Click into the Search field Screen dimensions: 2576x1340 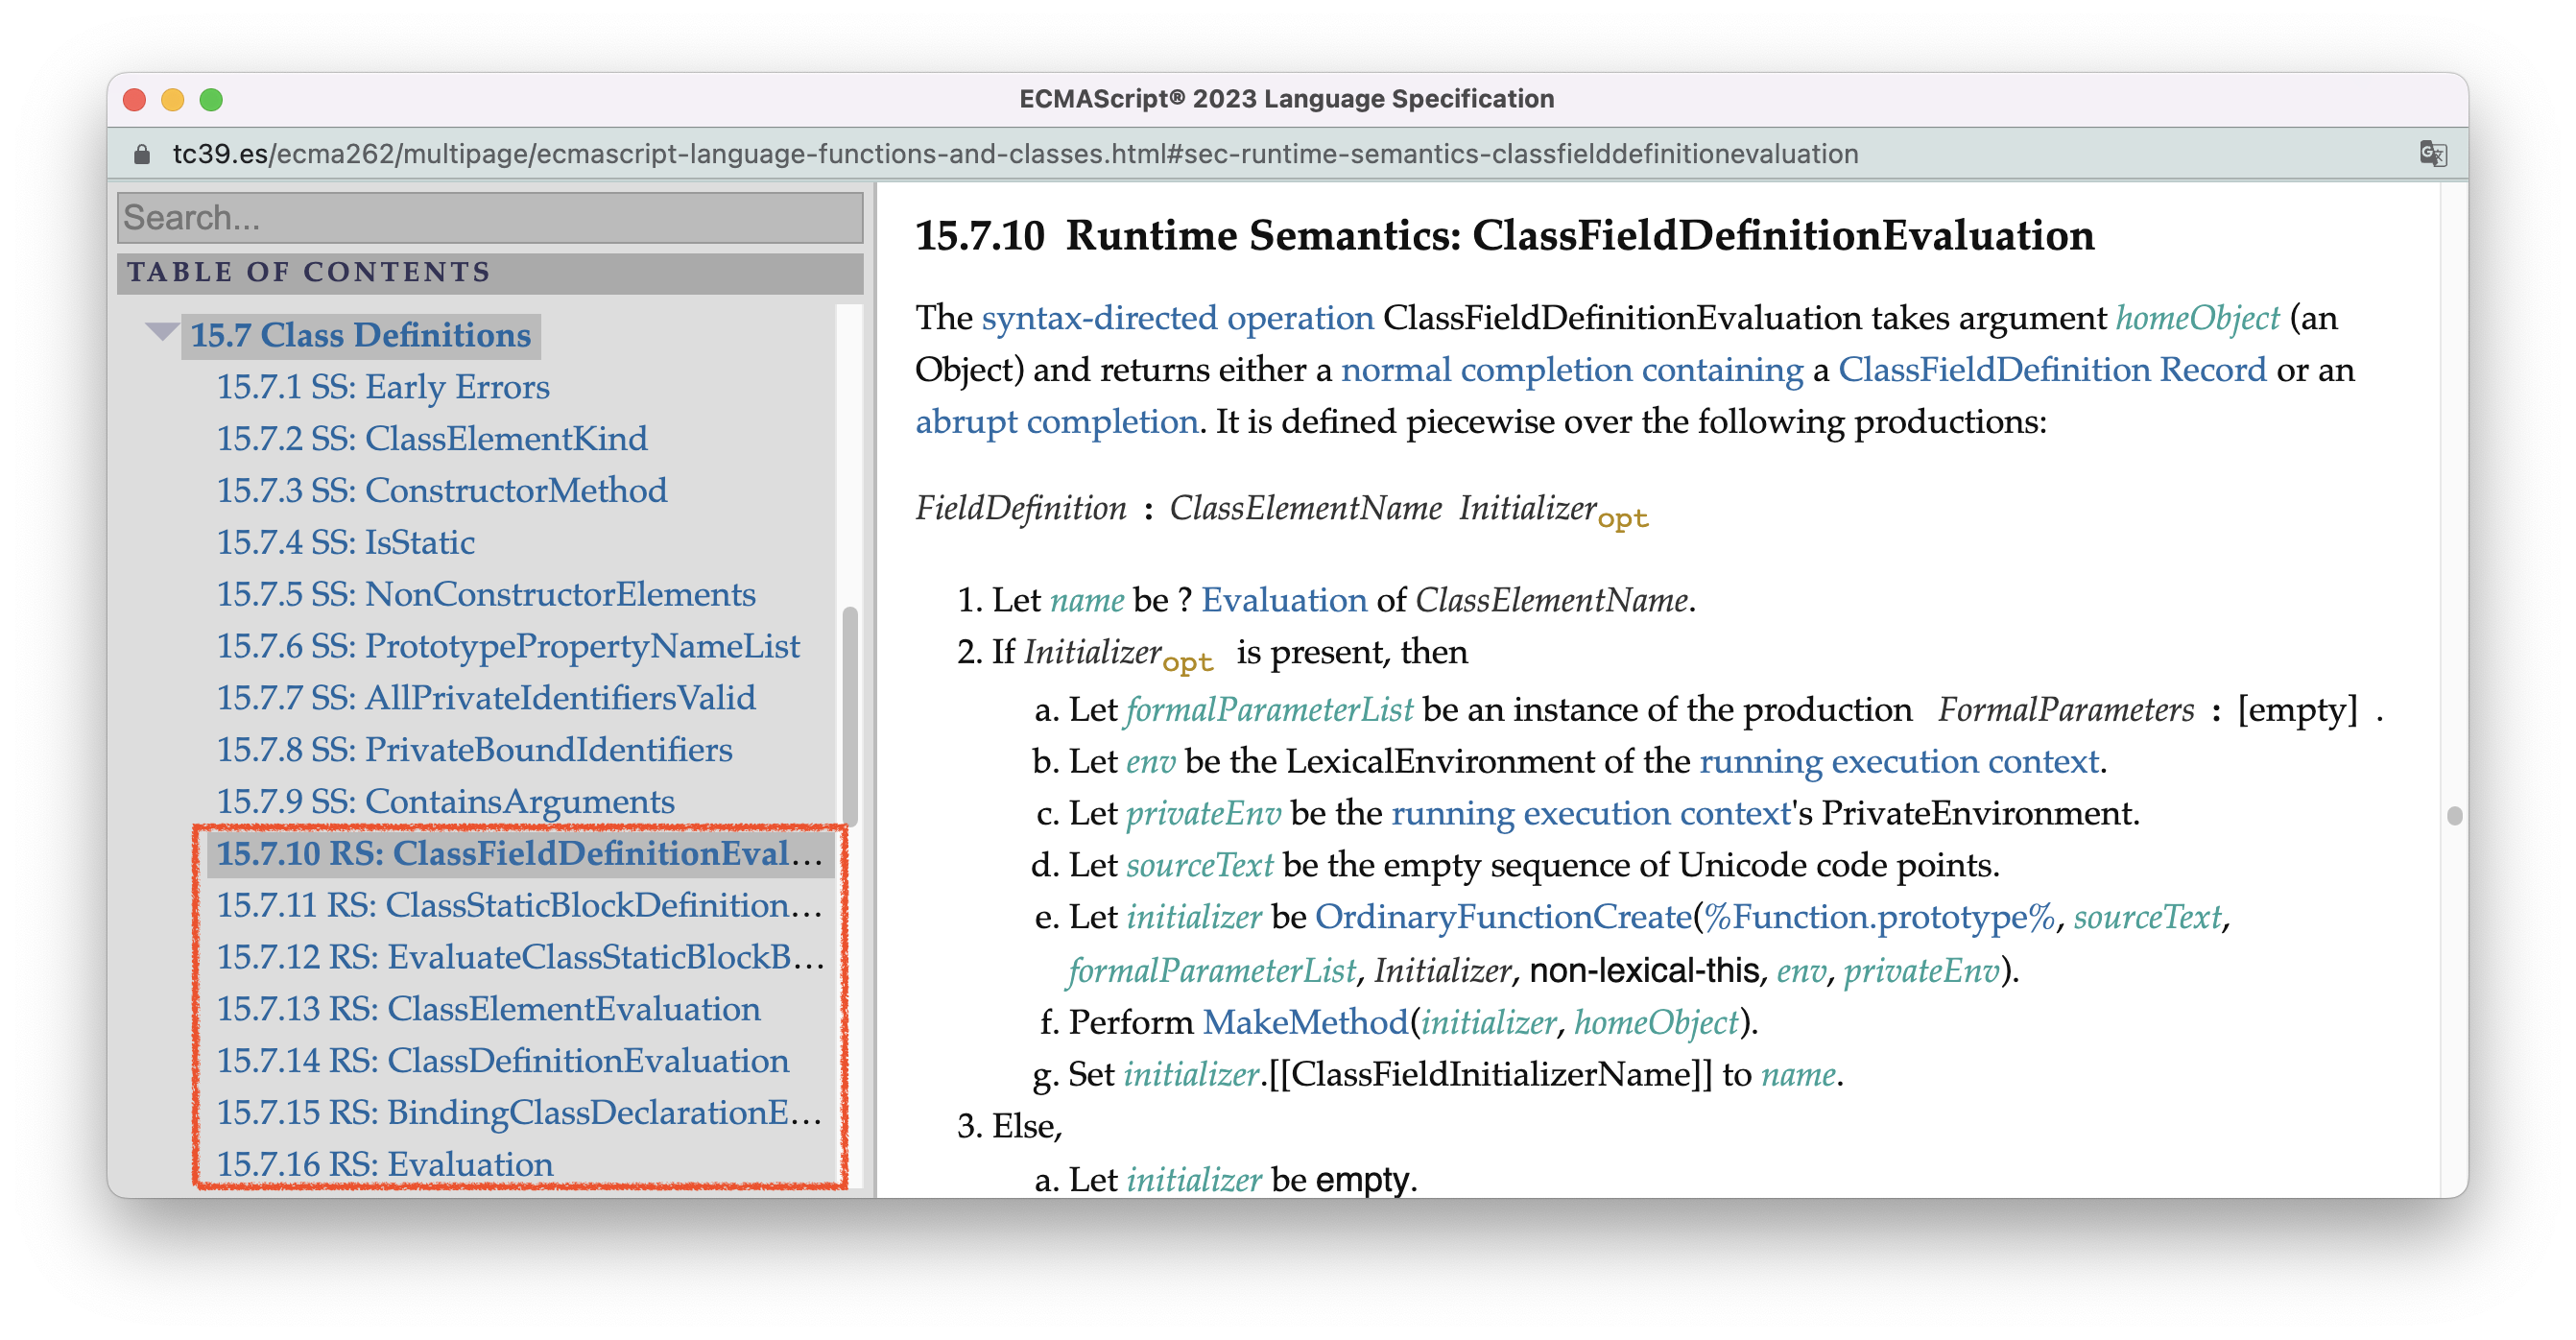tap(490, 217)
